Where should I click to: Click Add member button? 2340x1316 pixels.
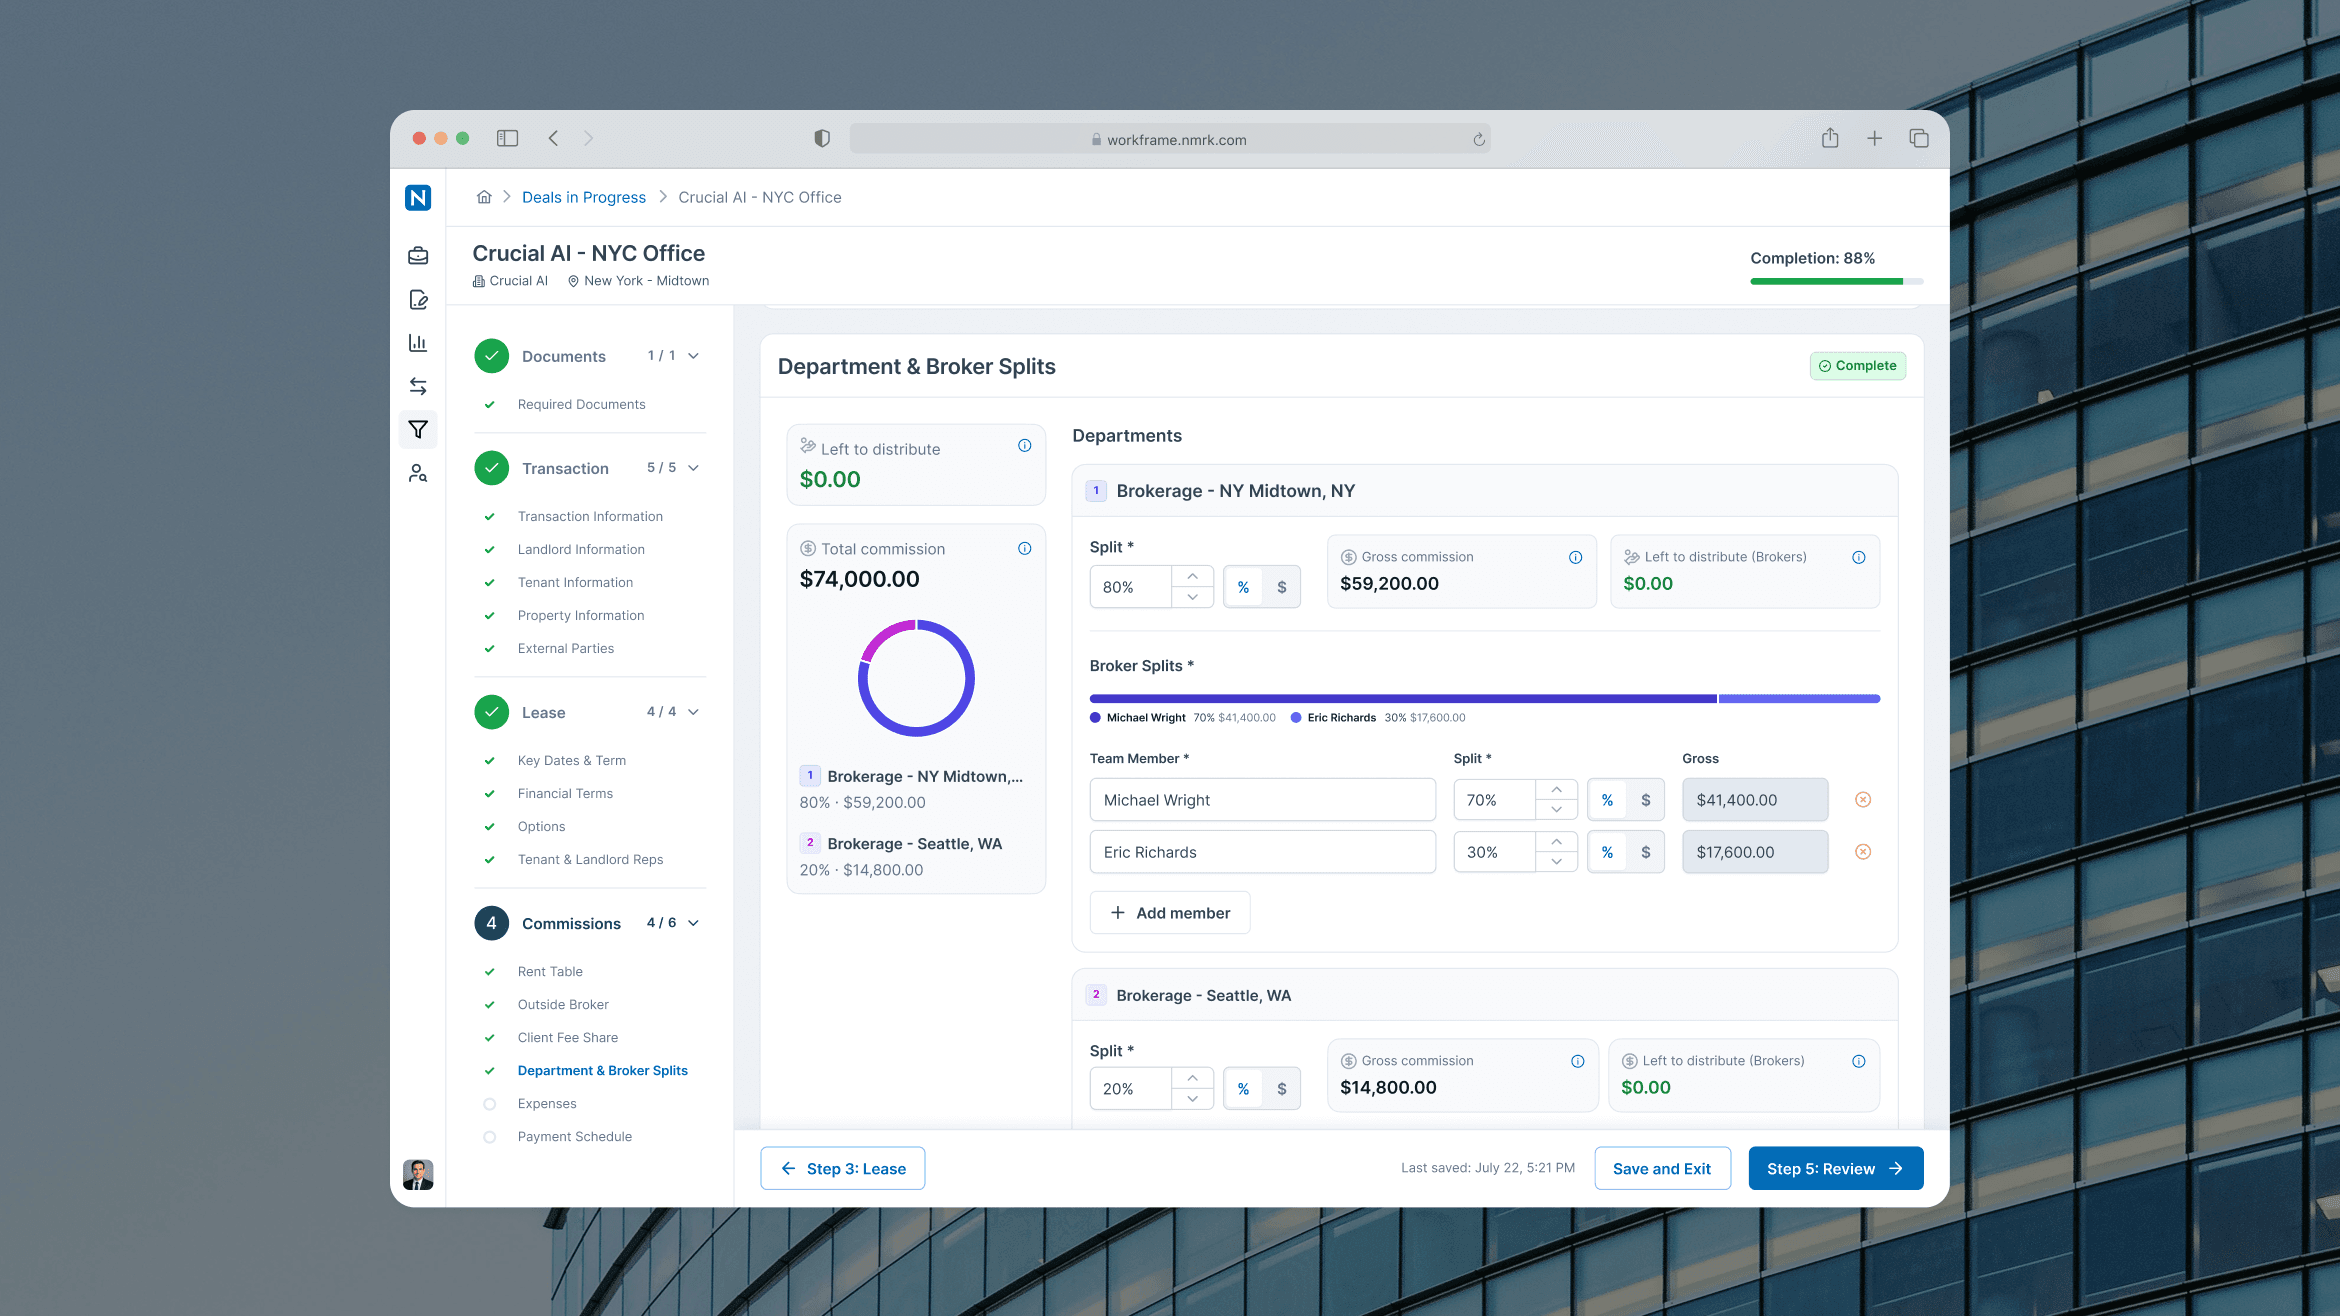point(1170,913)
